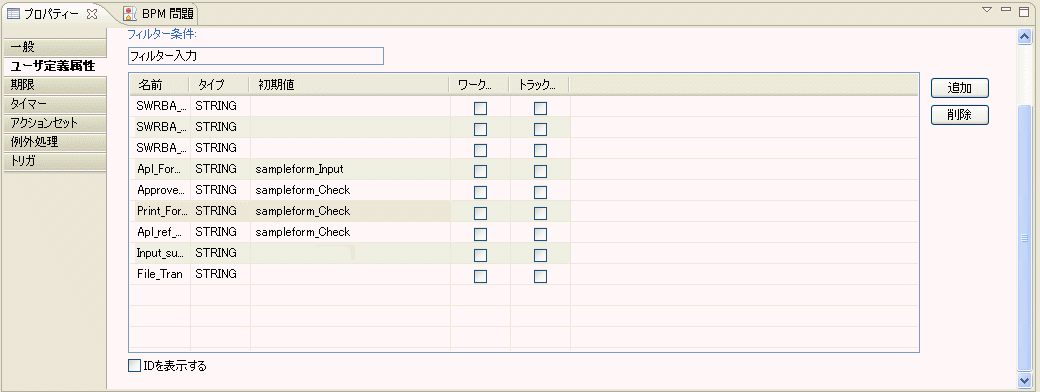Click scrollbar up arrow
1040x392 pixels.
click(x=1024, y=38)
